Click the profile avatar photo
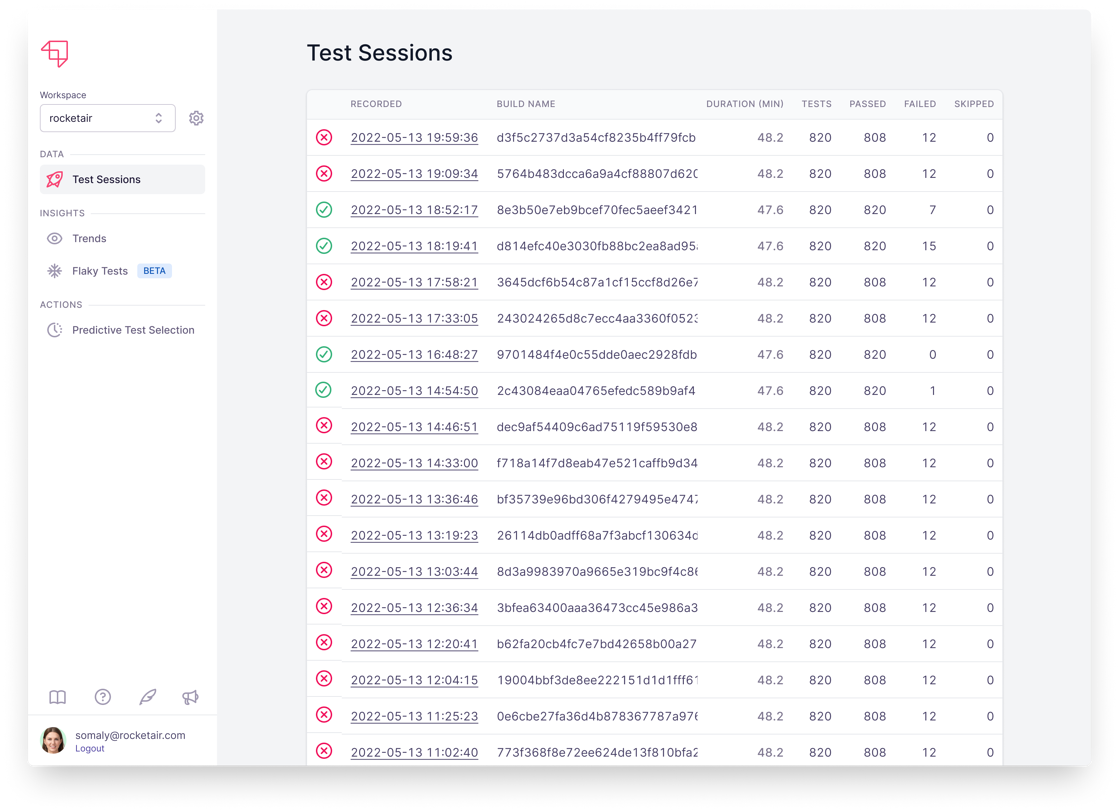 click(52, 740)
